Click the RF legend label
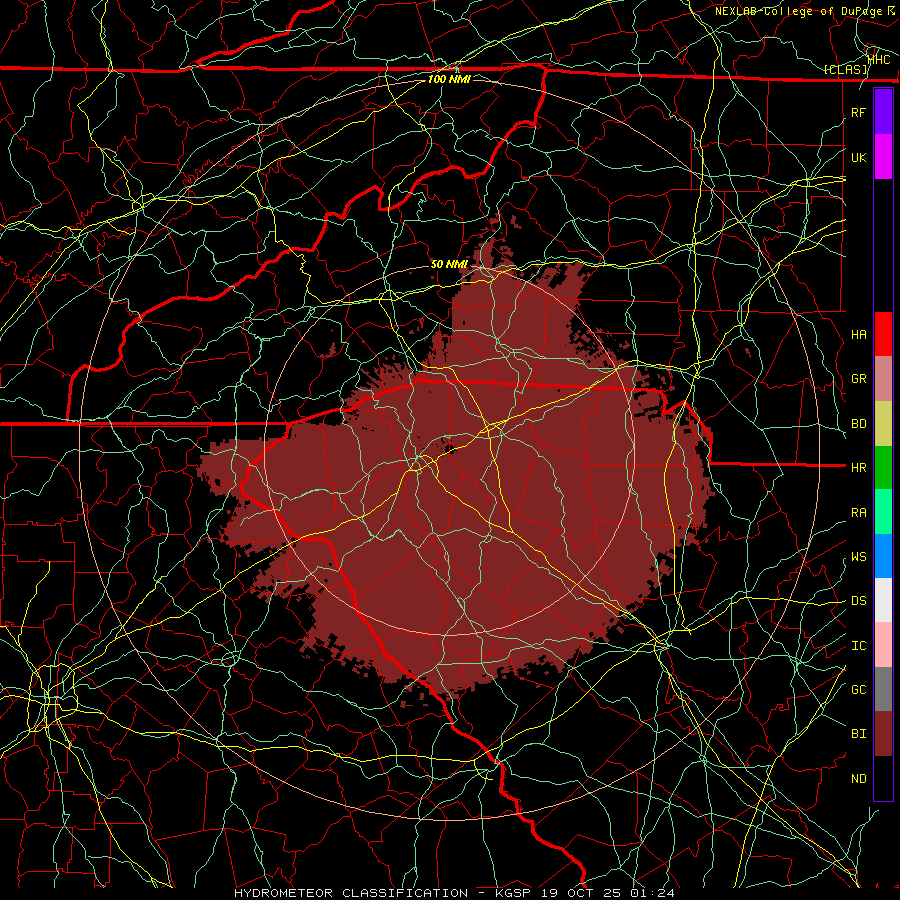Screen dimensions: 900x900 point(859,112)
